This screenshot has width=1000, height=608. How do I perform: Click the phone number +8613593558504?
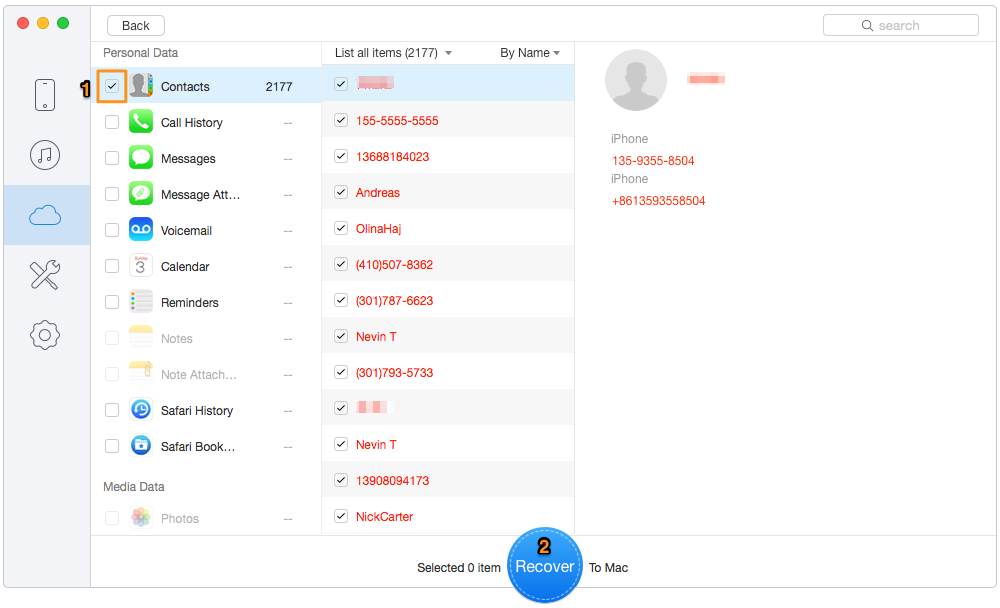pos(658,201)
